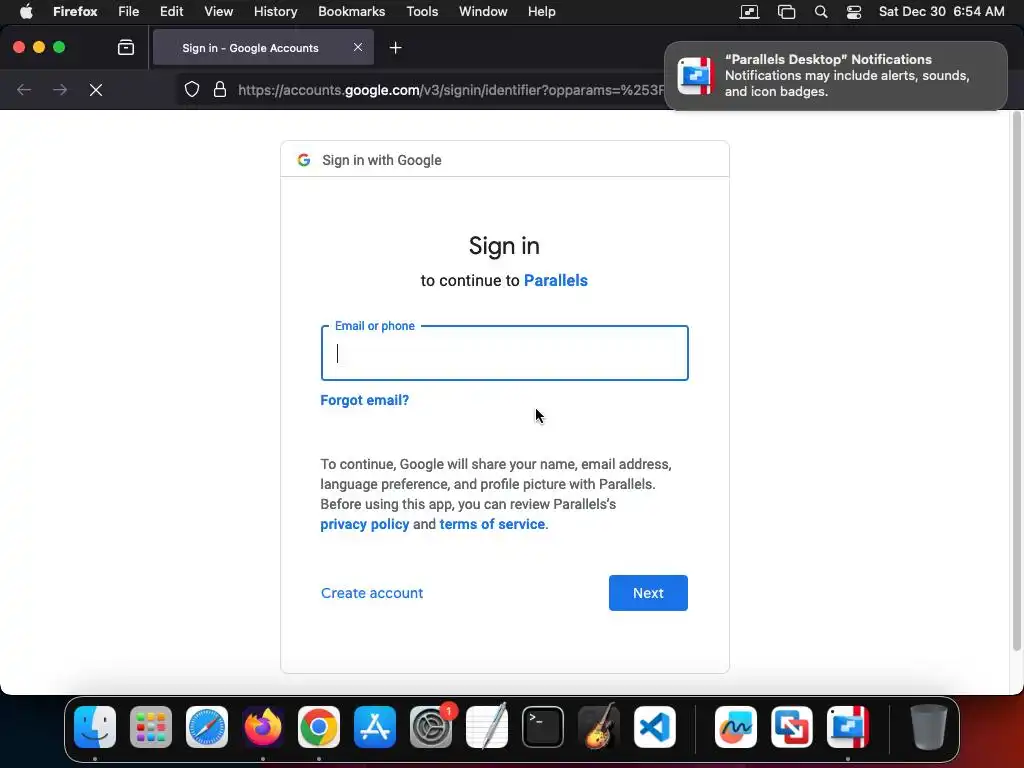The height and width of the screenshot is (768, 1024).
Task: Open the Window menu
Action: pyautogui.click(x=483, y=12)
